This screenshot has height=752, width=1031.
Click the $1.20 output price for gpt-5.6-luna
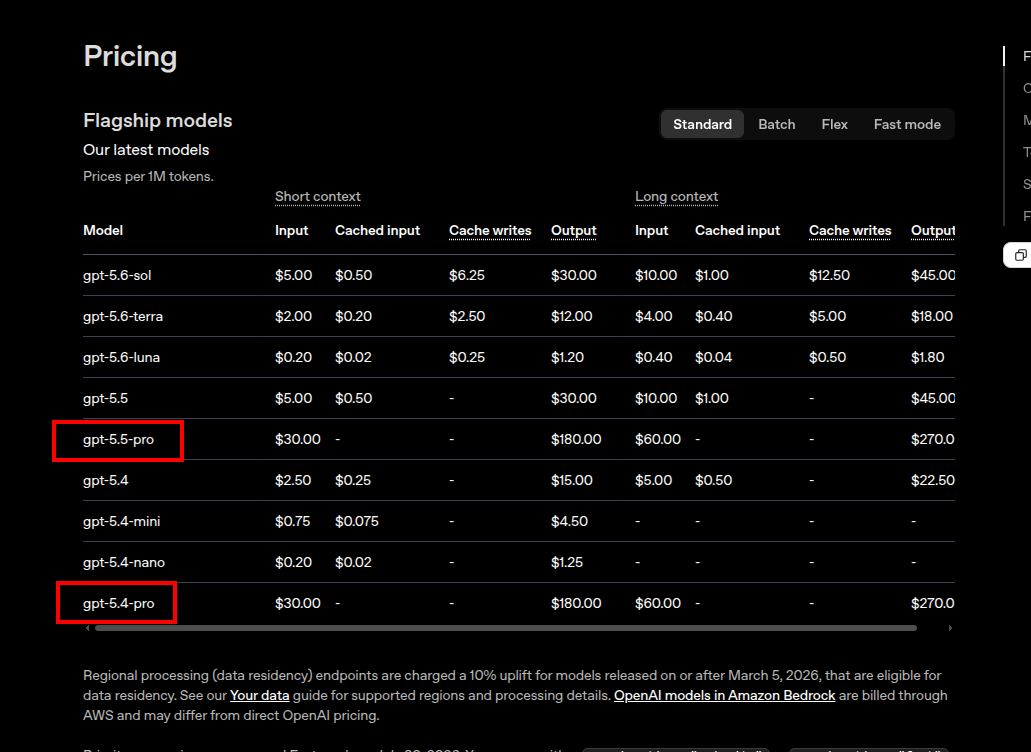(567, 358)
